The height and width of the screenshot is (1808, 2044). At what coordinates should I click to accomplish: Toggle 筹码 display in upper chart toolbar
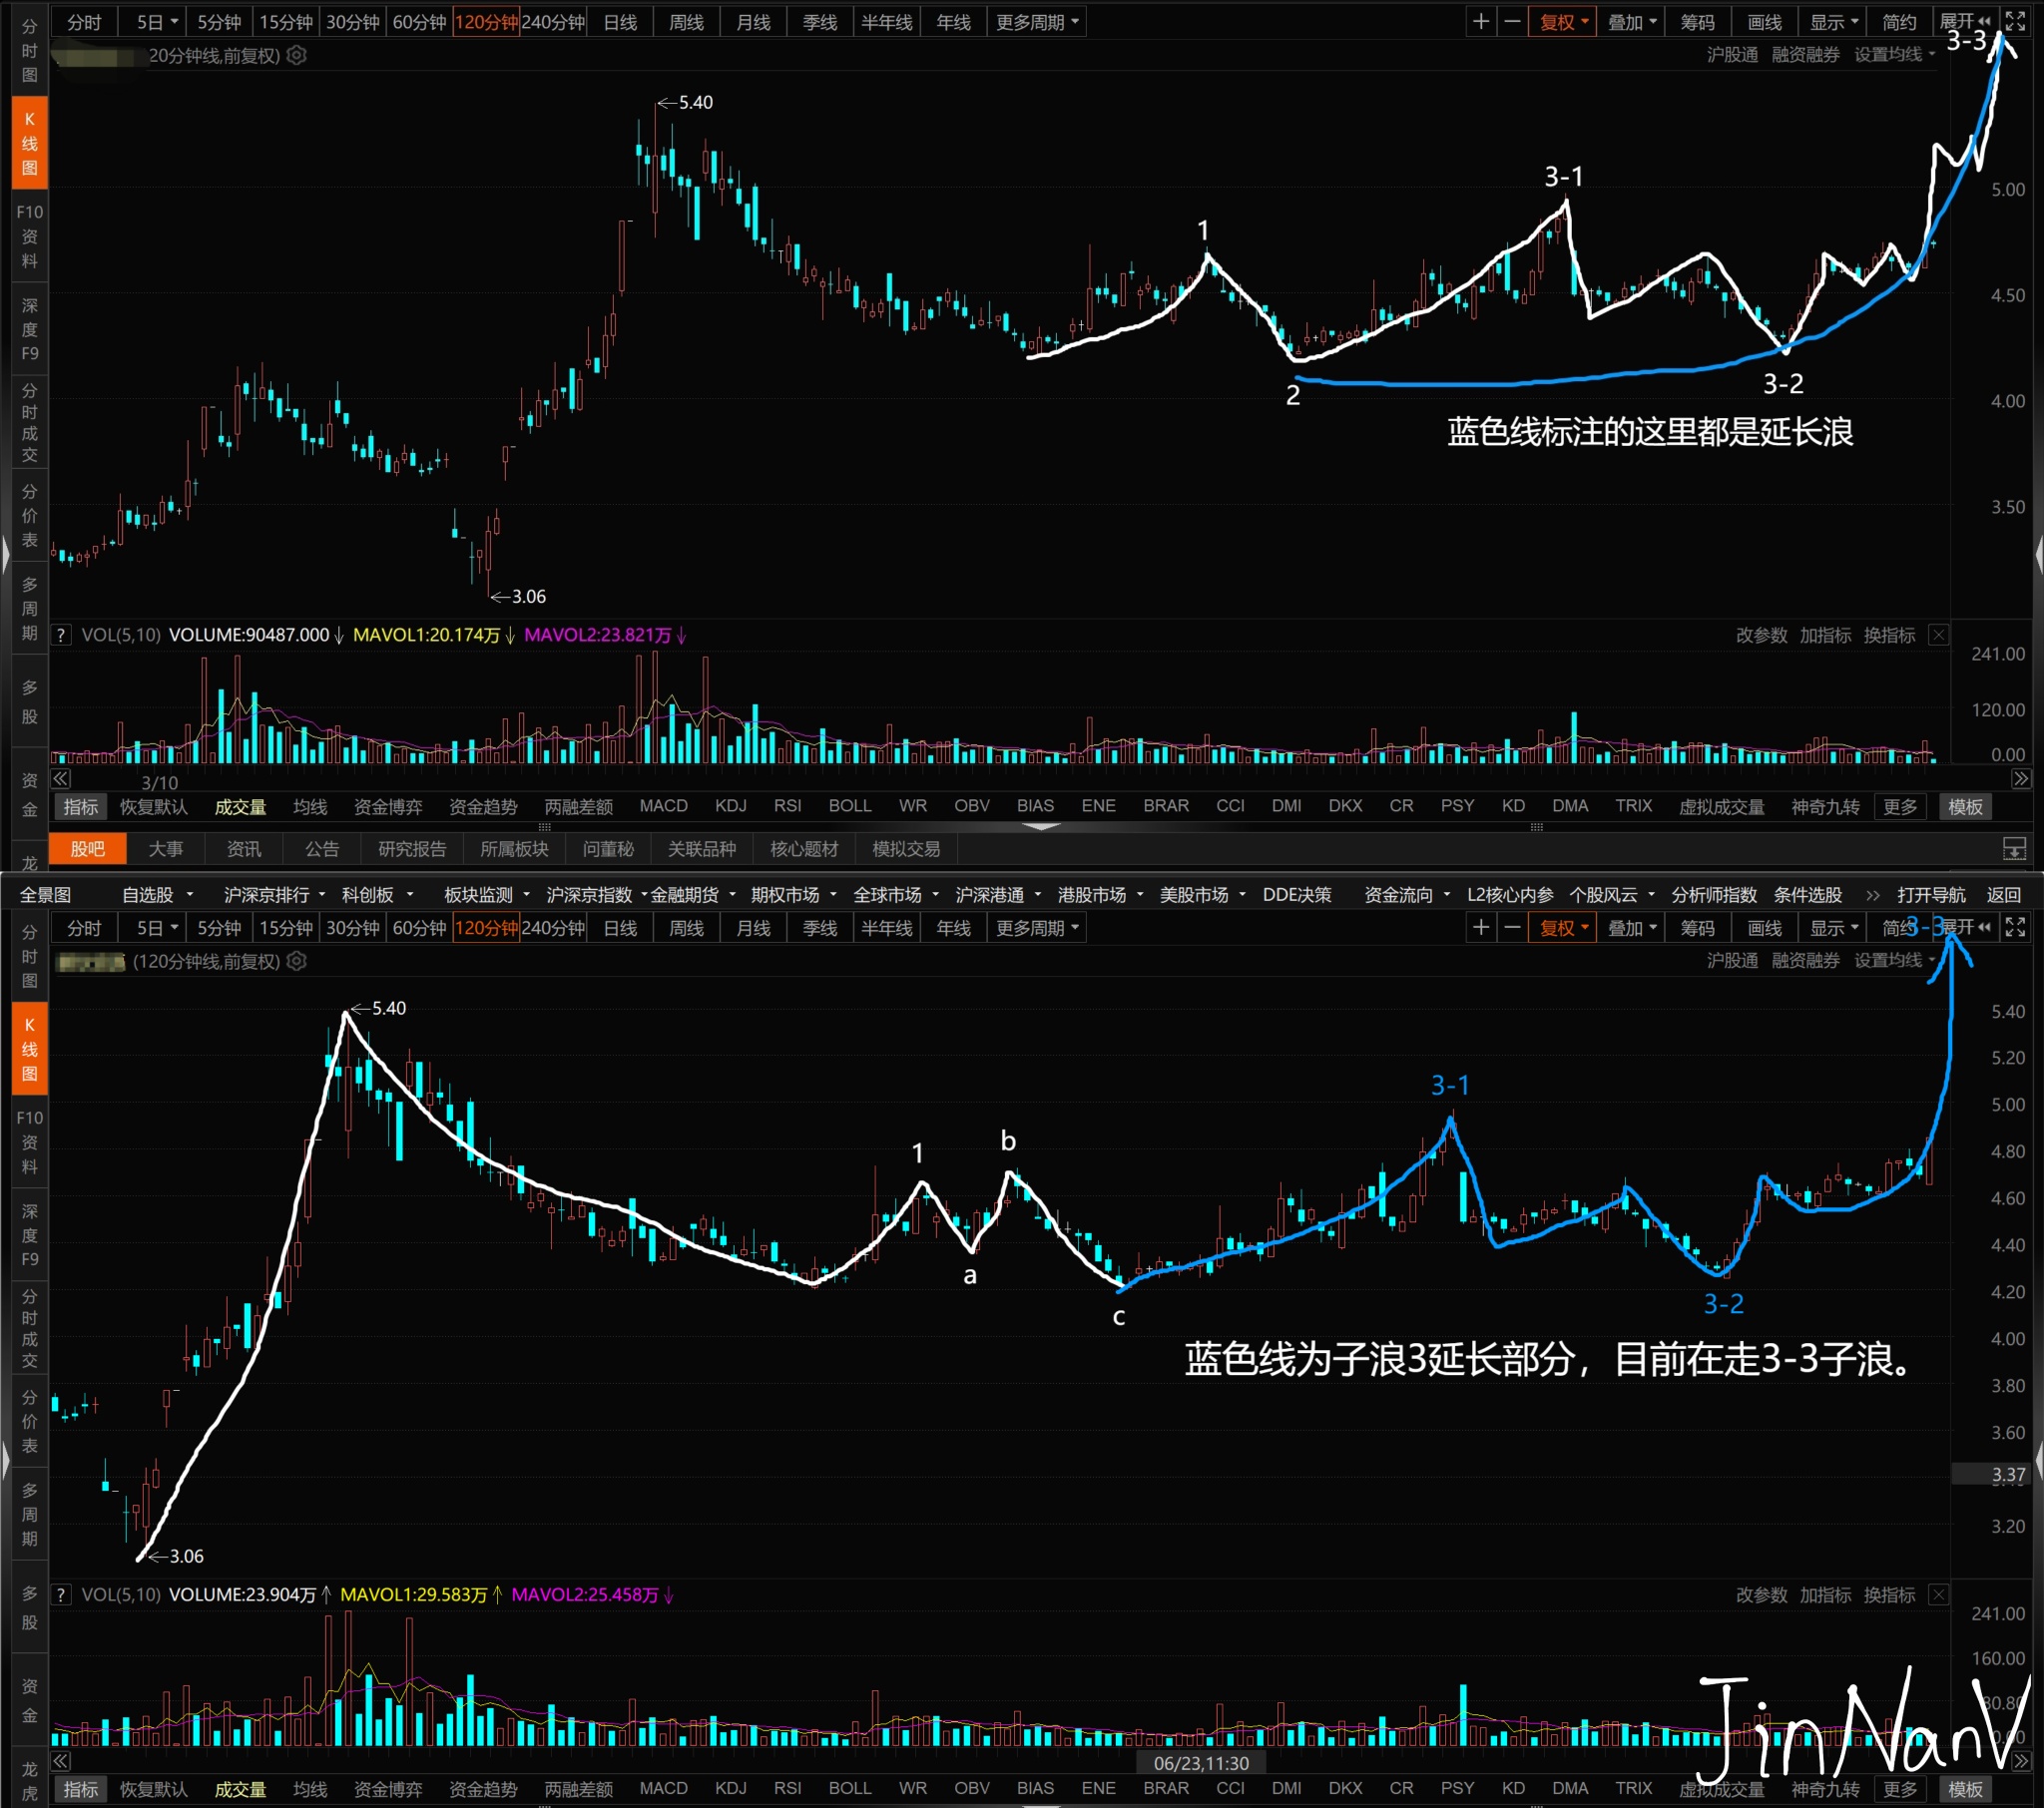pyautogui.click(x=1696, y=22)
